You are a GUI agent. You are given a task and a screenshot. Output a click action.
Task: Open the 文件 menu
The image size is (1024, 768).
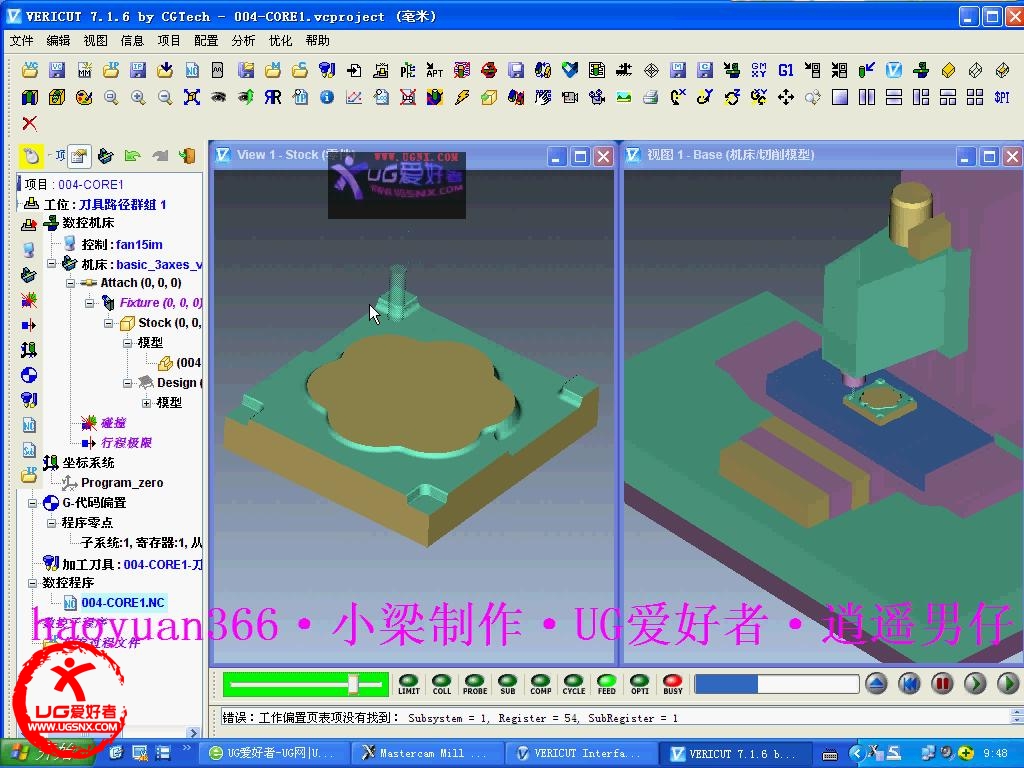22,40
